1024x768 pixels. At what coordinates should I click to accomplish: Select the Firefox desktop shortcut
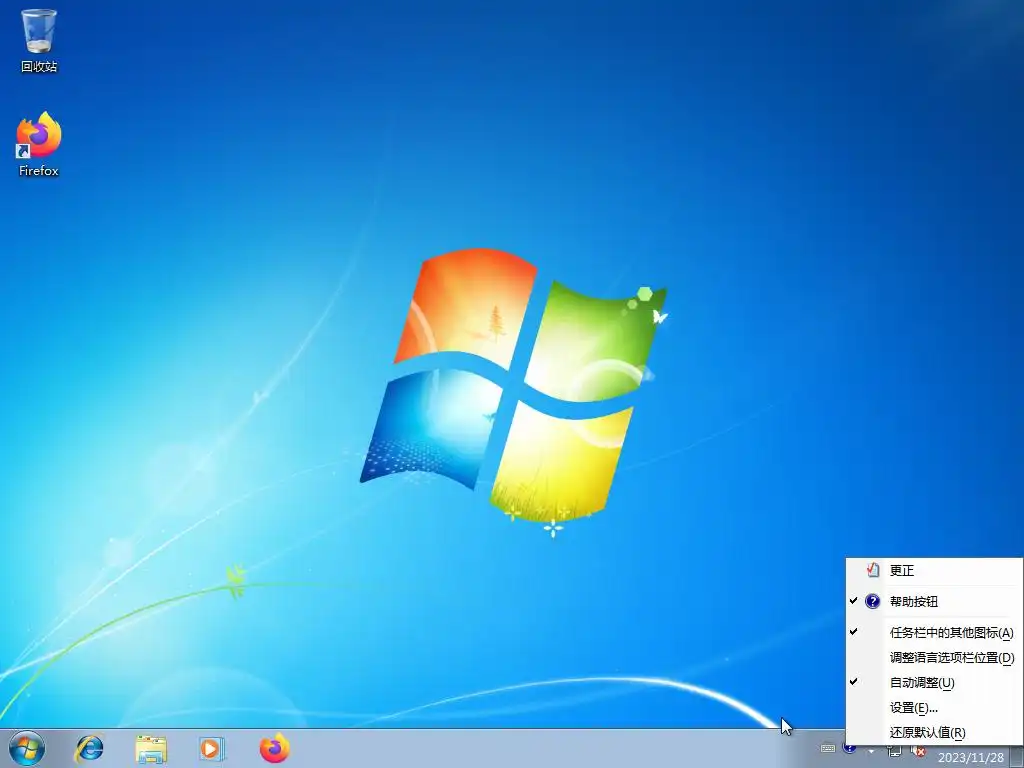39,144
